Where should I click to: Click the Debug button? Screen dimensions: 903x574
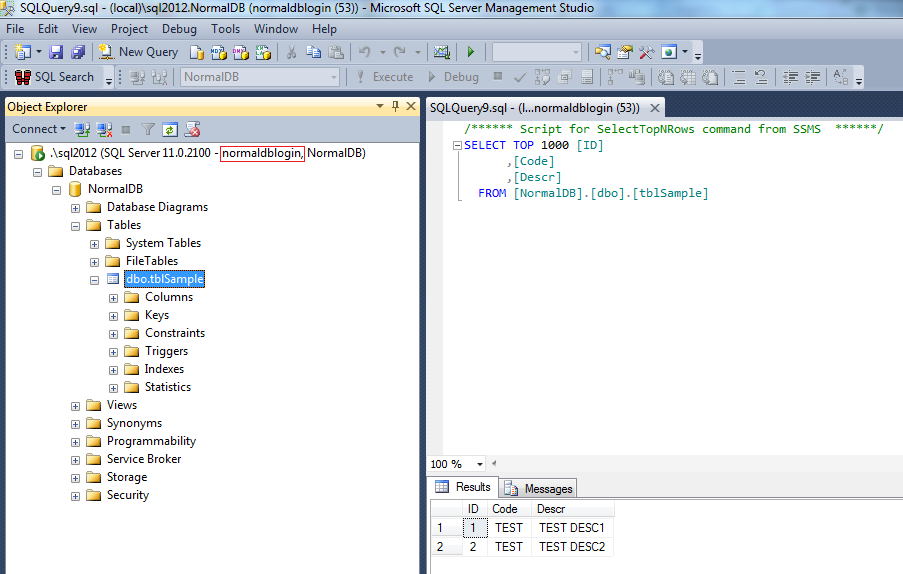point(454,77)
